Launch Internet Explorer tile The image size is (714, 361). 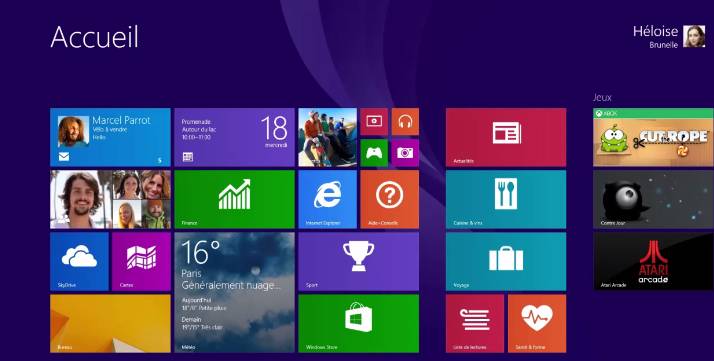tap(327, 199)
